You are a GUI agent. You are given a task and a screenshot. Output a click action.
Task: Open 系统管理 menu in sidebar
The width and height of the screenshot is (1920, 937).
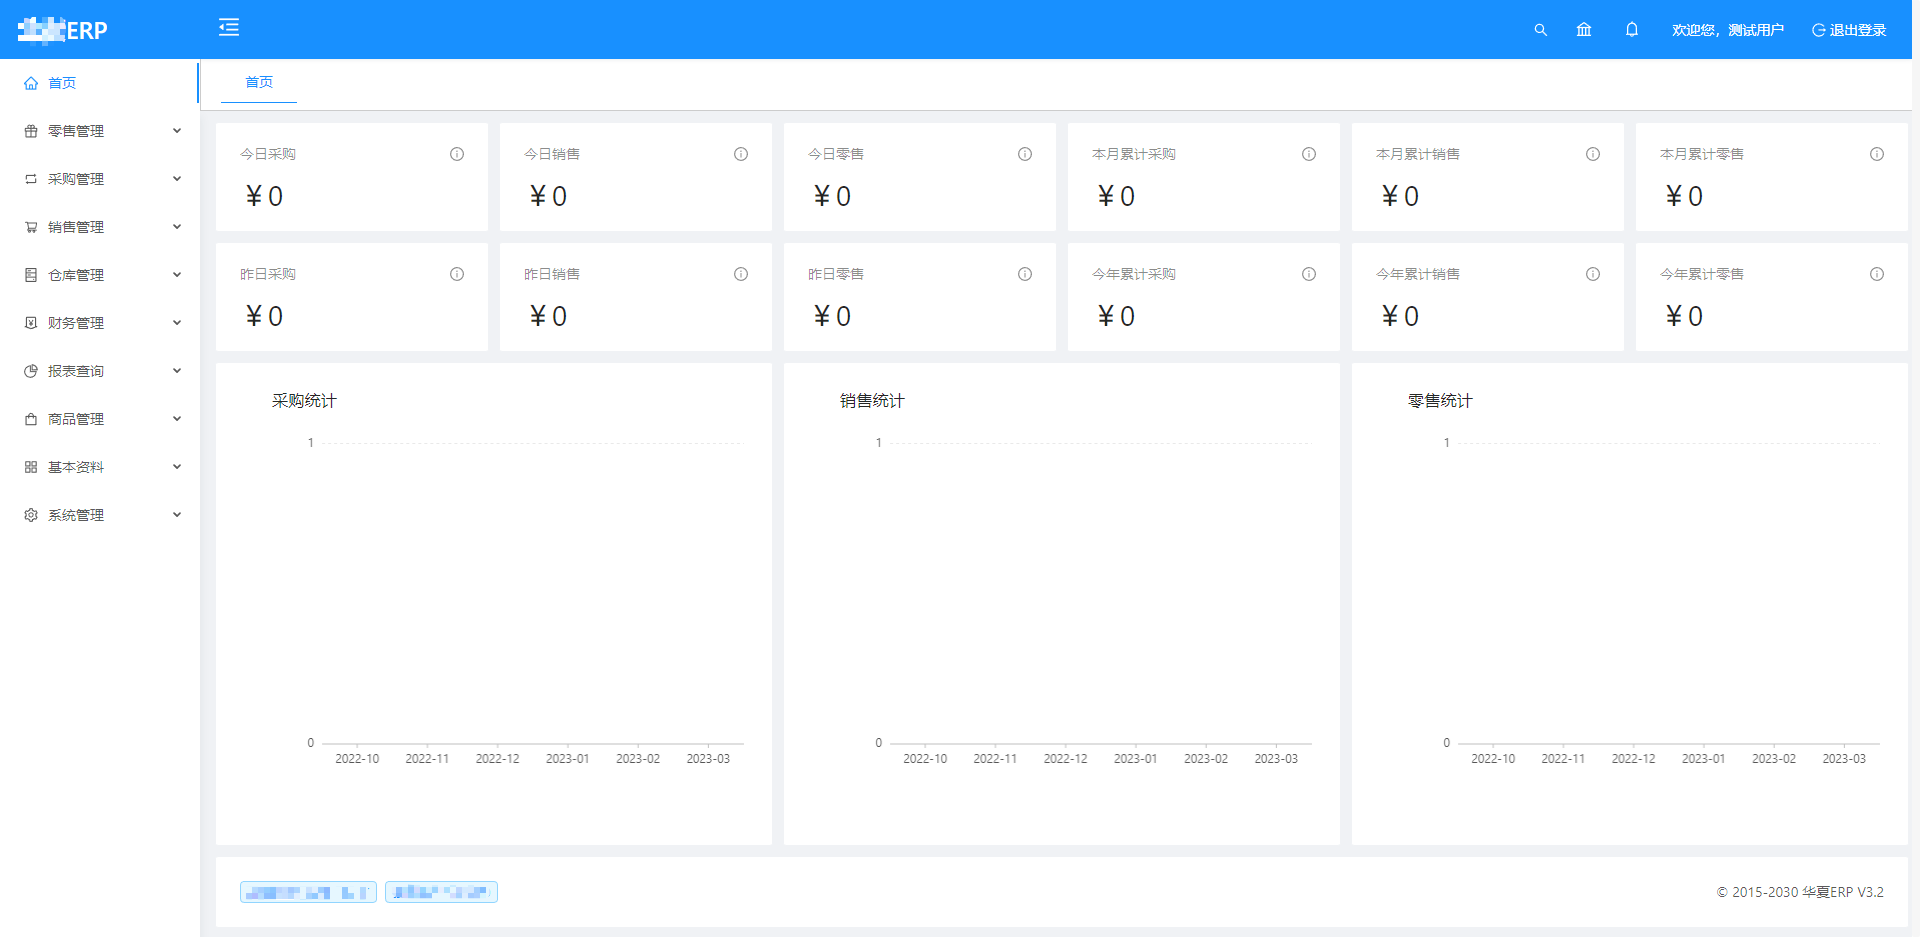coord(100,515)
